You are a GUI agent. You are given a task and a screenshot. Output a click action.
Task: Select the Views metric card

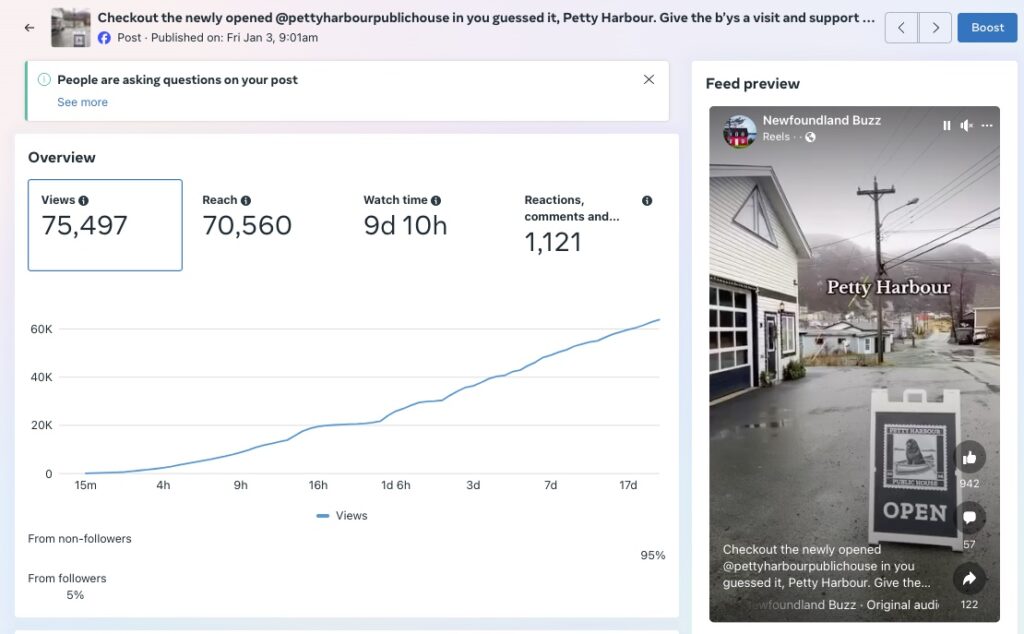click(105, 225)
